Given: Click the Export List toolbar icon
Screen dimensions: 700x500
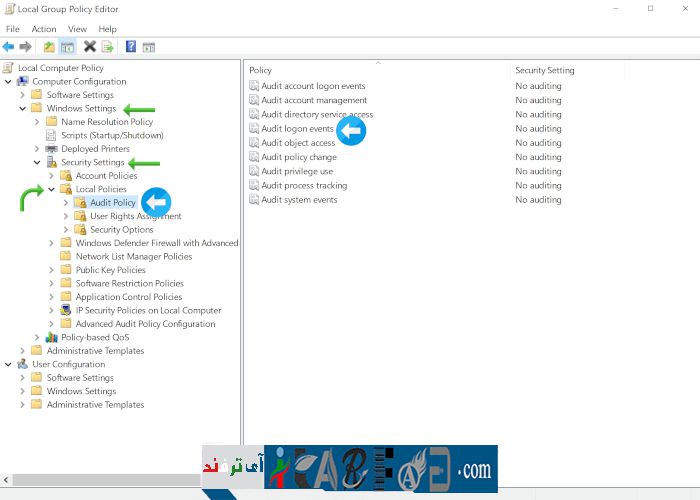Looking at the screenshot, I should (x=107, y=47).
